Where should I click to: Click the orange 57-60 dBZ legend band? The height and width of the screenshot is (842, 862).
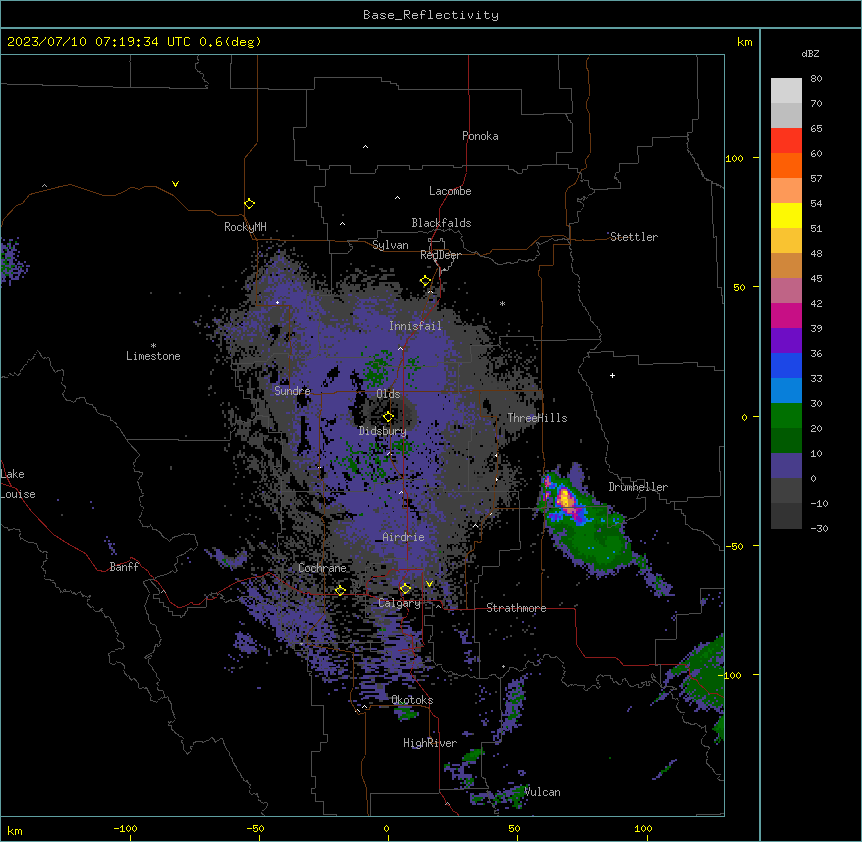pyautogui.click(x=786, y=165)
